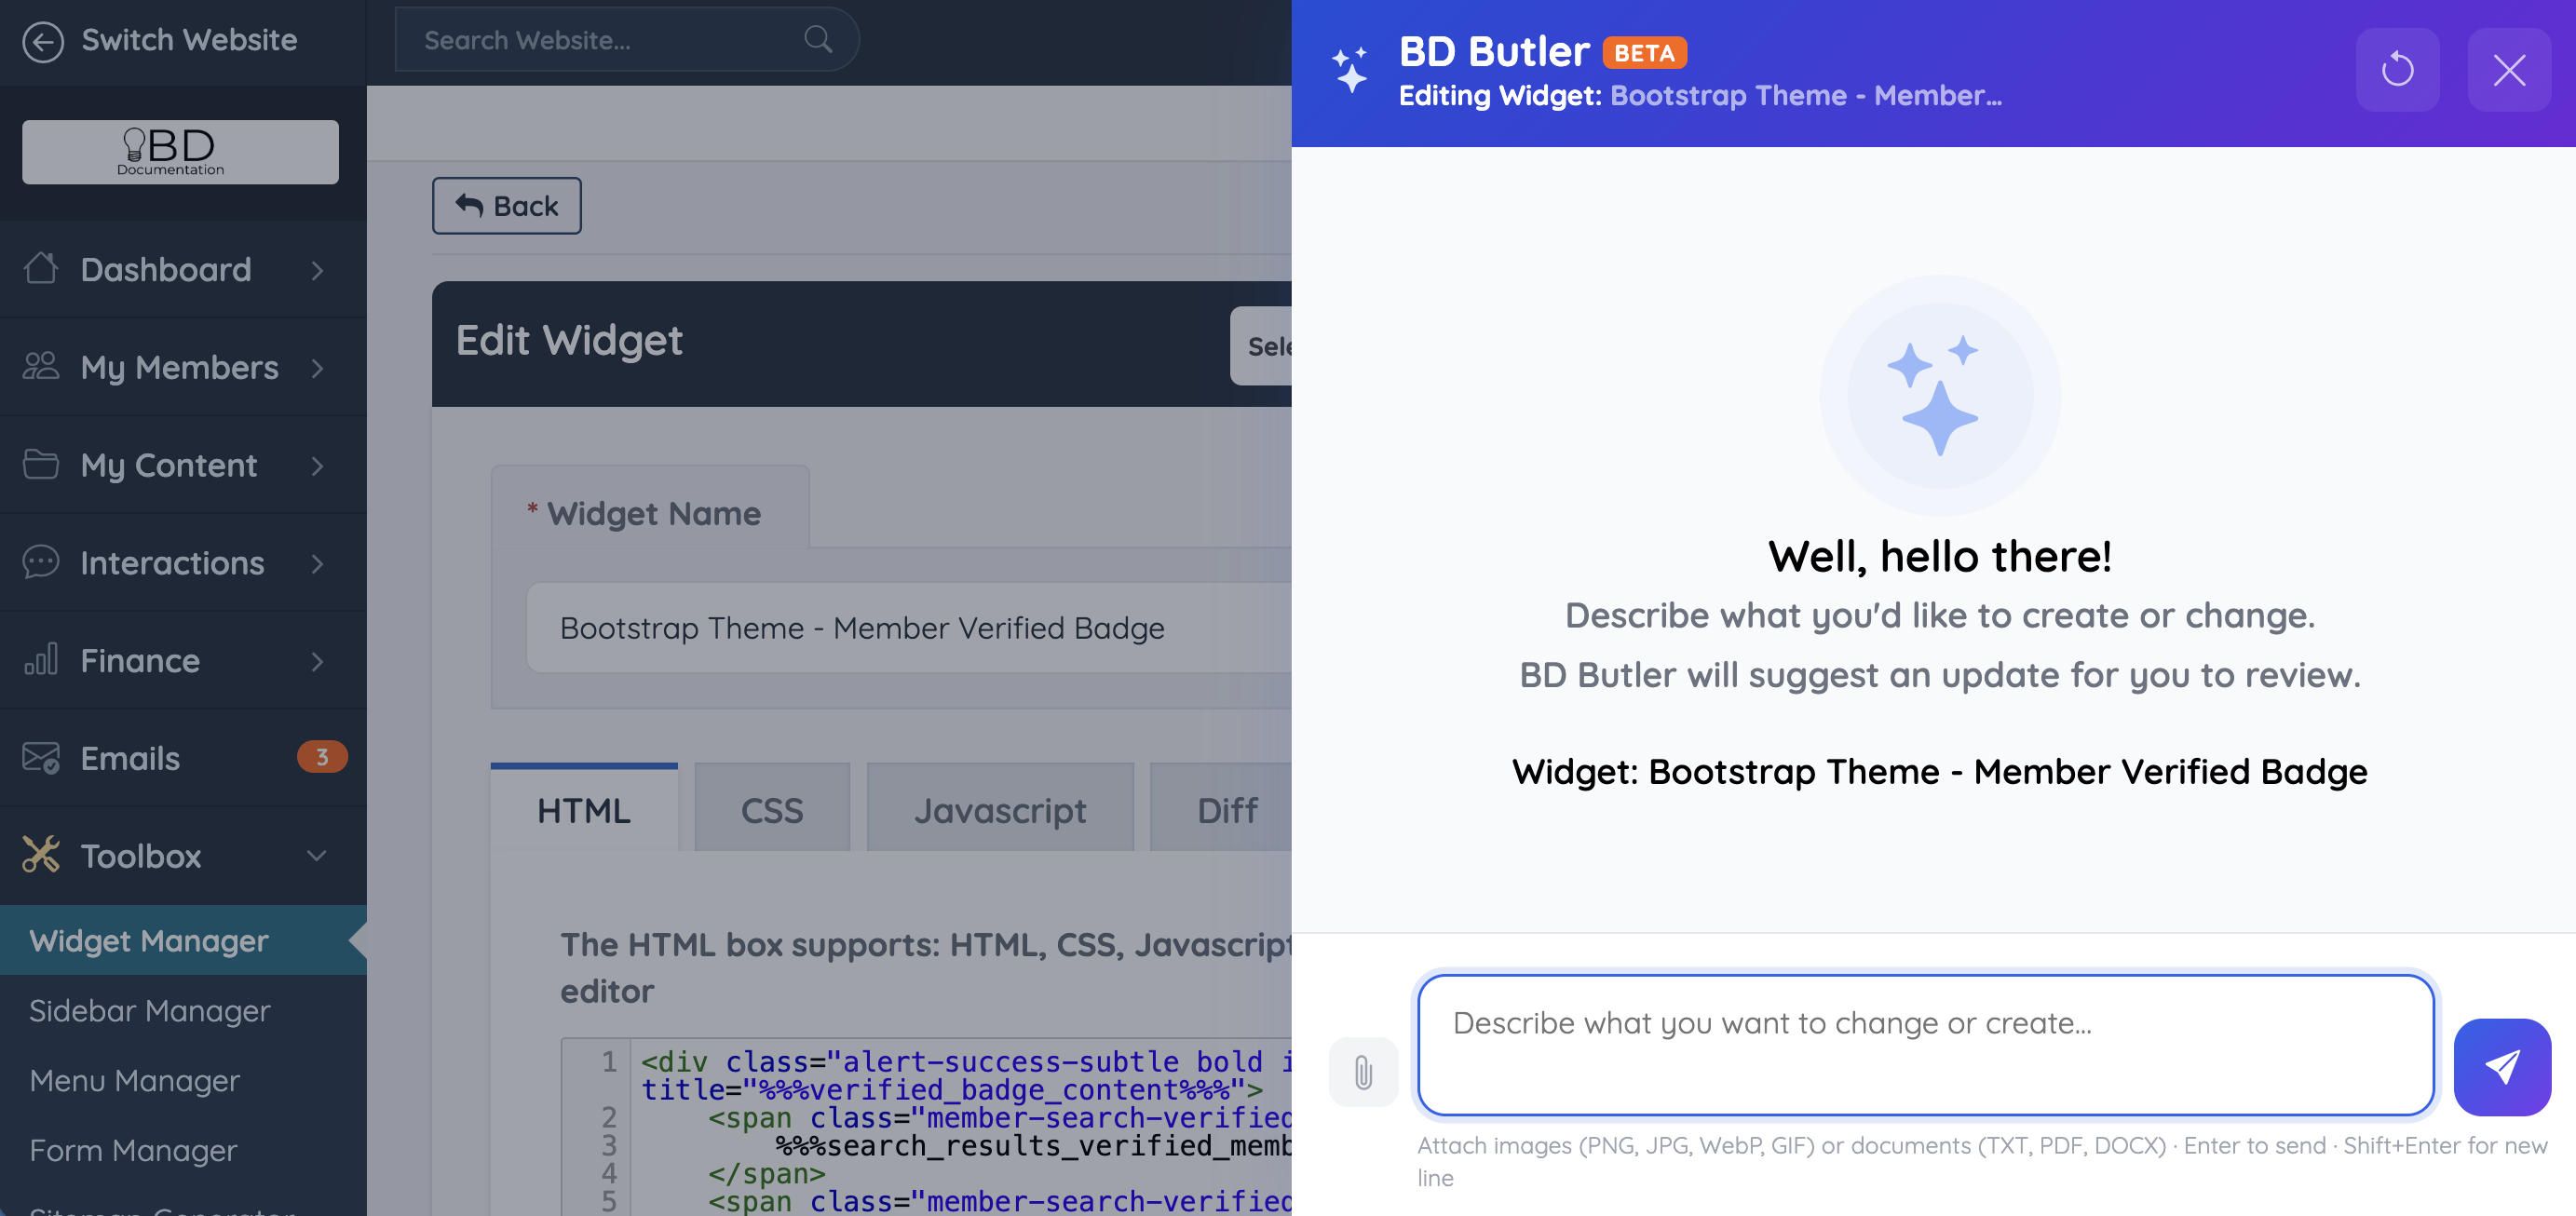2576x1216 pixels.
Task: Collapse the Toolbox menu chevron
Action: tap(317, 855)
